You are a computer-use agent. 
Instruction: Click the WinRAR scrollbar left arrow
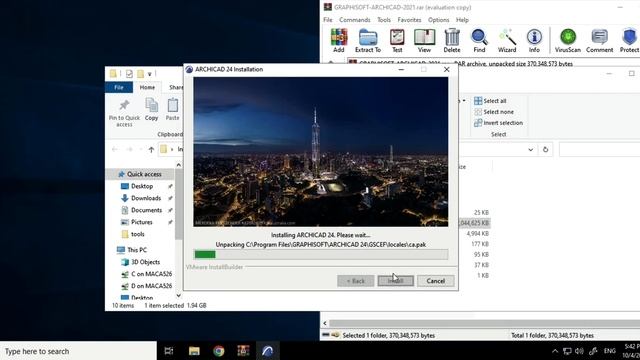[325, 323]
